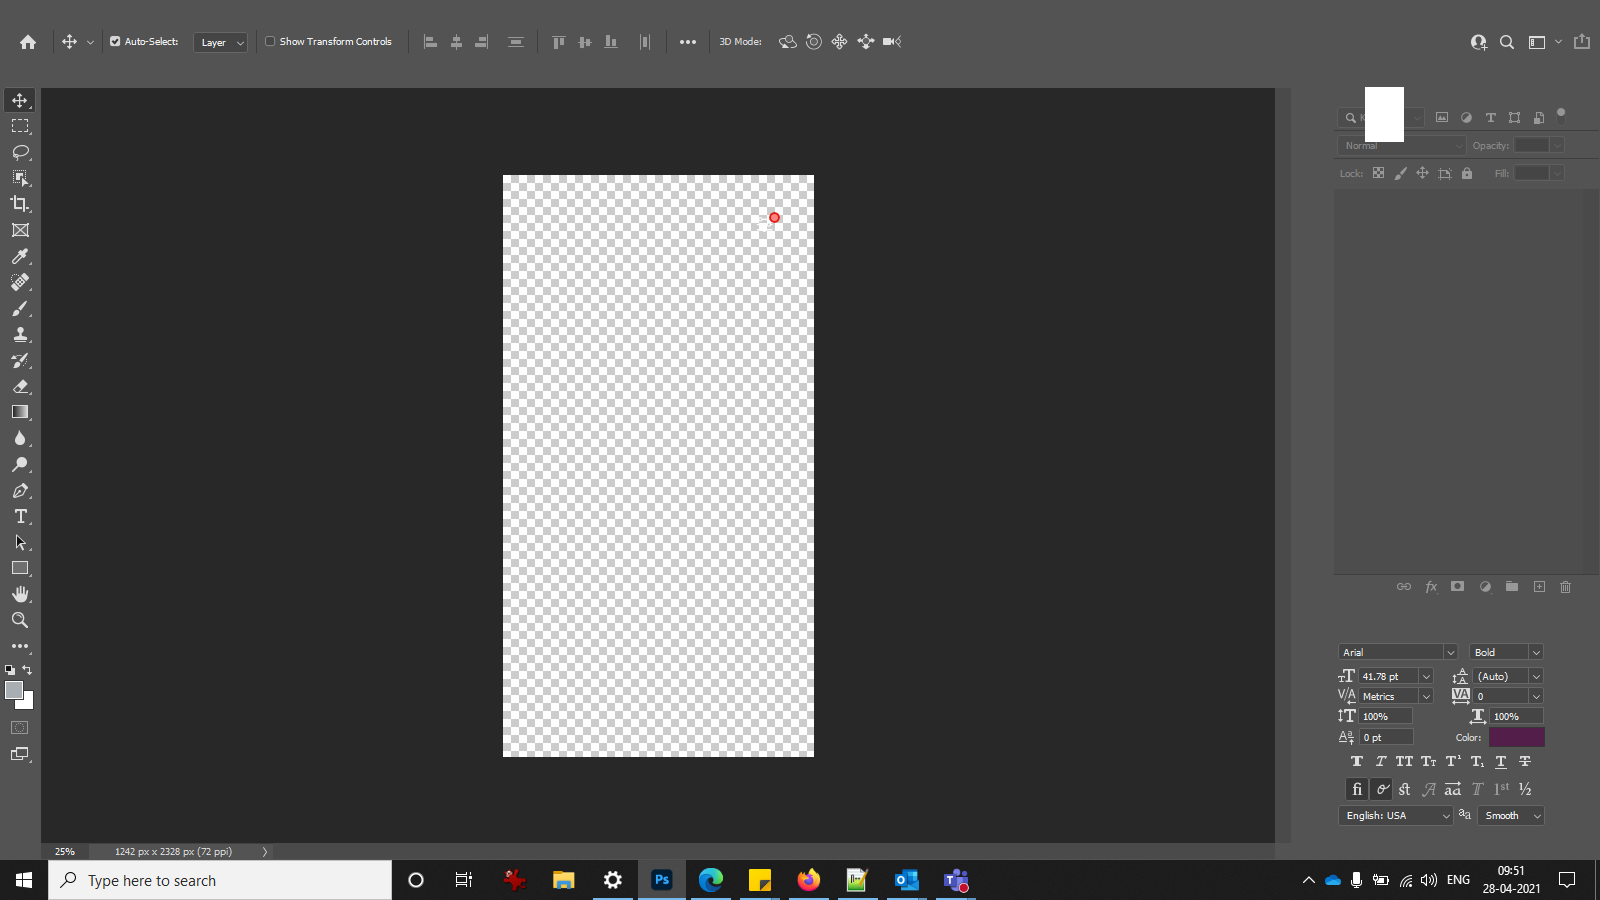Open the Search icon at top right
Viewport: 1600px width, 900px height.
click(x=1507, y=42)
